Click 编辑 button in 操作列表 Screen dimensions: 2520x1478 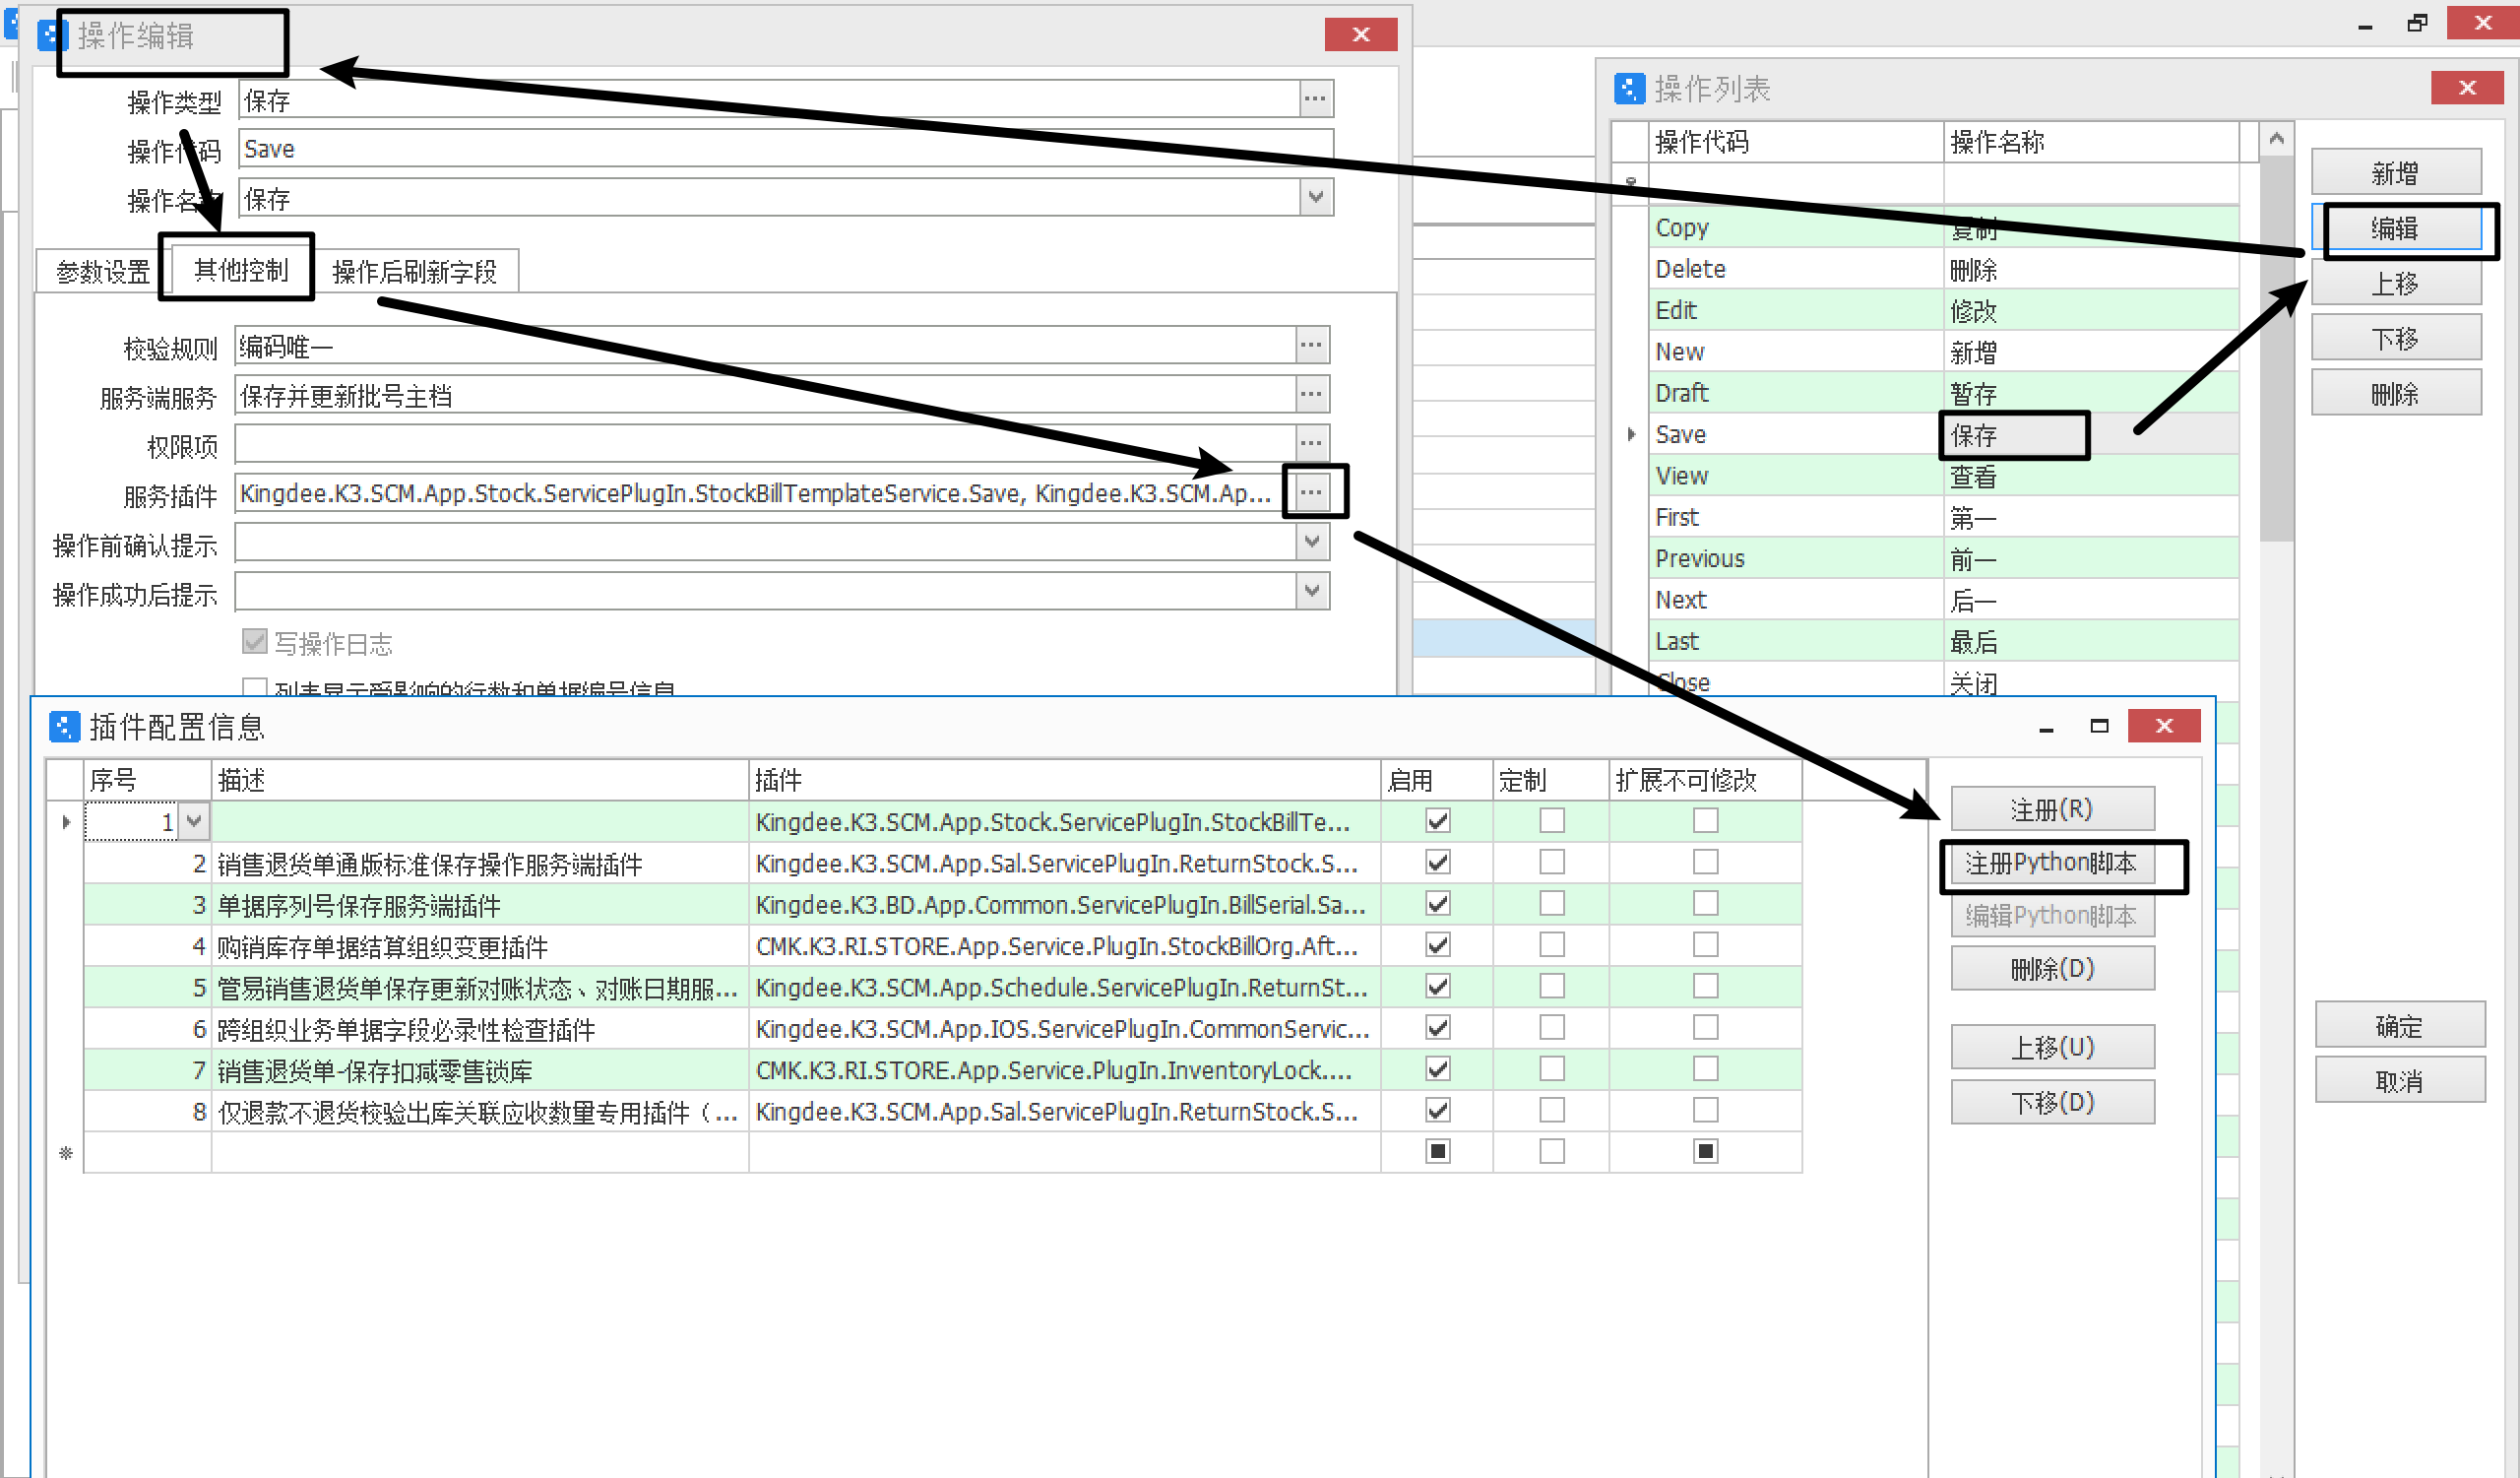2396,228
